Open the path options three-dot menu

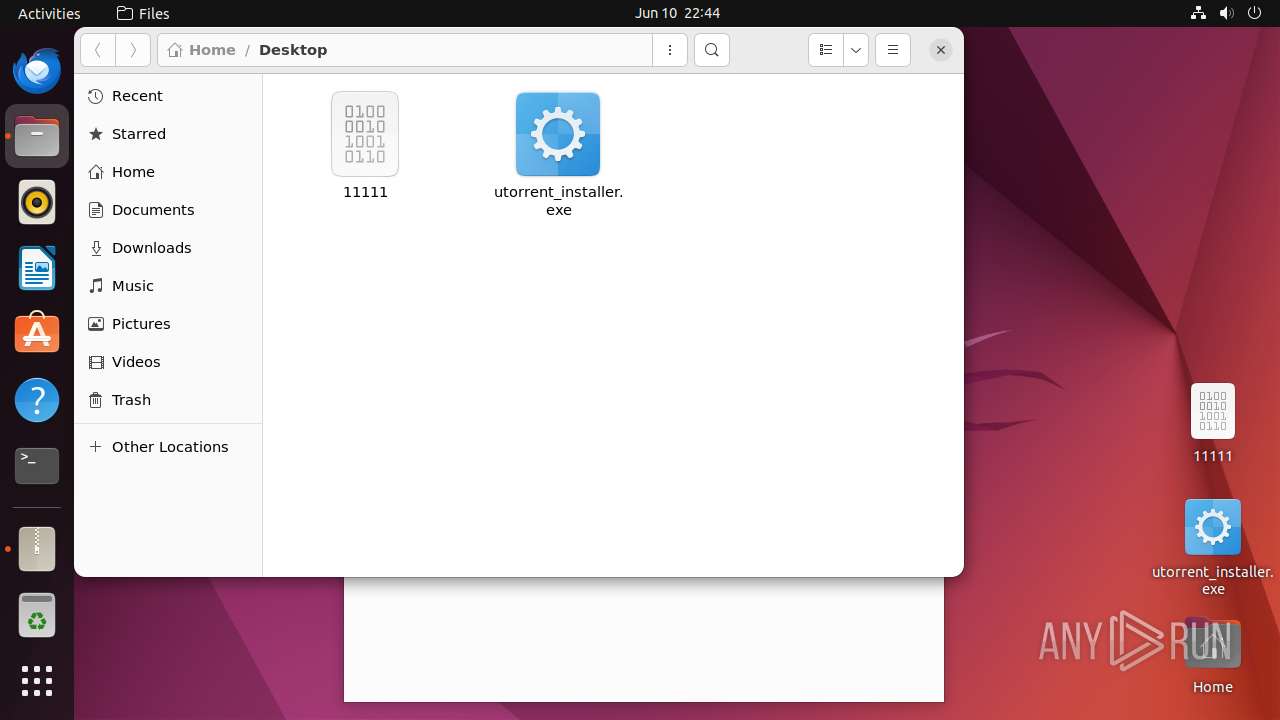[x=670, y=50]
